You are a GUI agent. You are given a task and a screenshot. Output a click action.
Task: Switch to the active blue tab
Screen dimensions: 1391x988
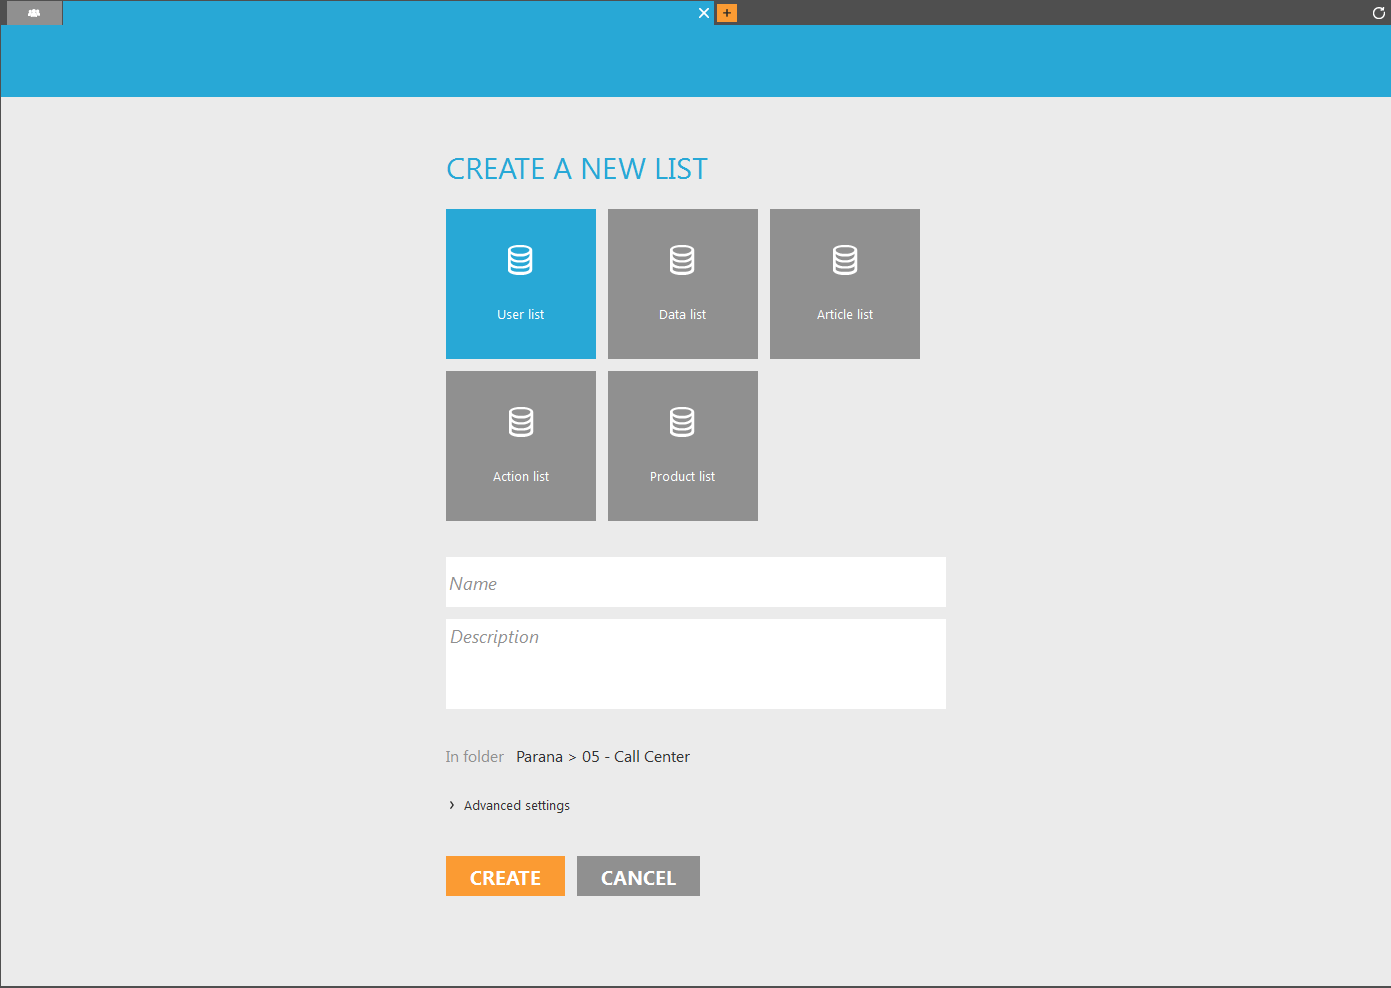coord(380,13)
